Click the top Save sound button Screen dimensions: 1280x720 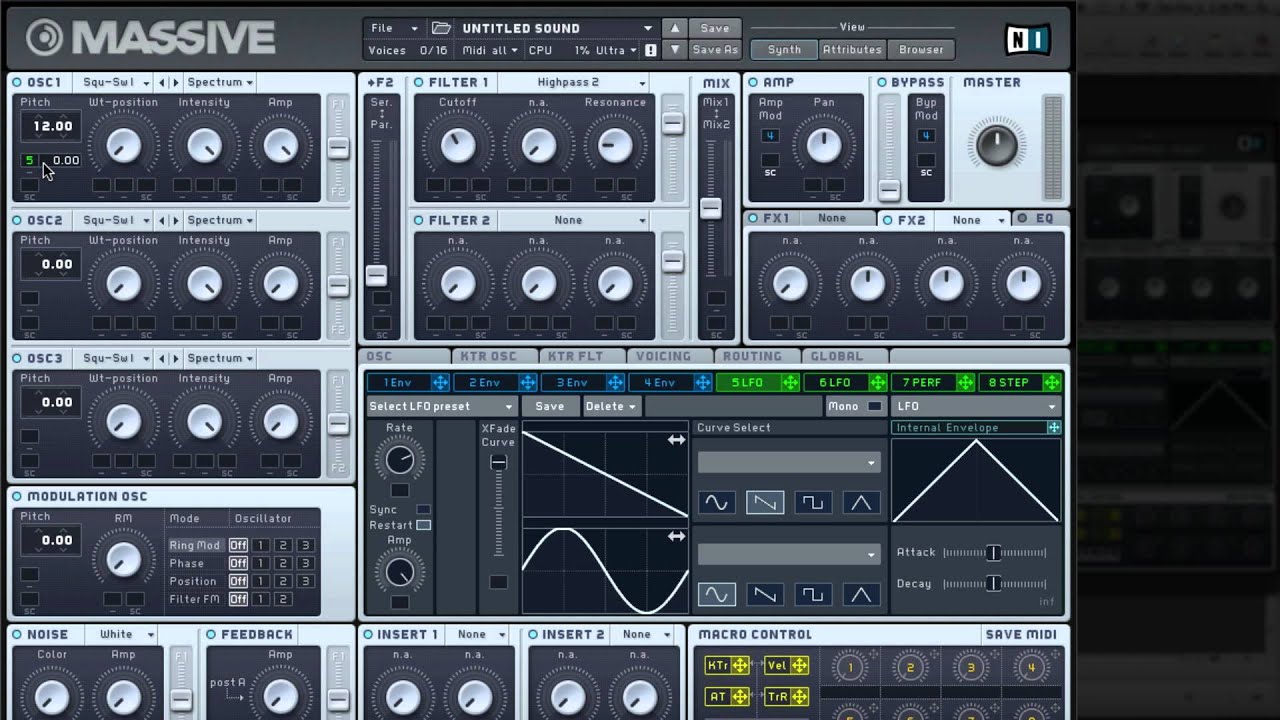pyautogui.click(x=715, y=28)
